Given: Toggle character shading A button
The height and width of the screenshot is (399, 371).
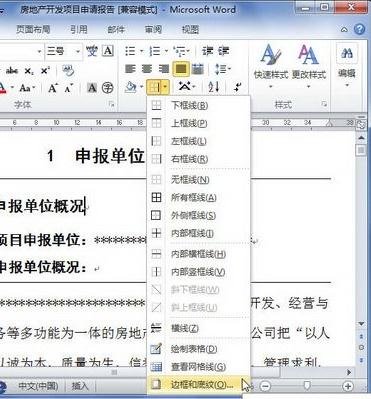Looking at the screenshot, I should 92,88.
